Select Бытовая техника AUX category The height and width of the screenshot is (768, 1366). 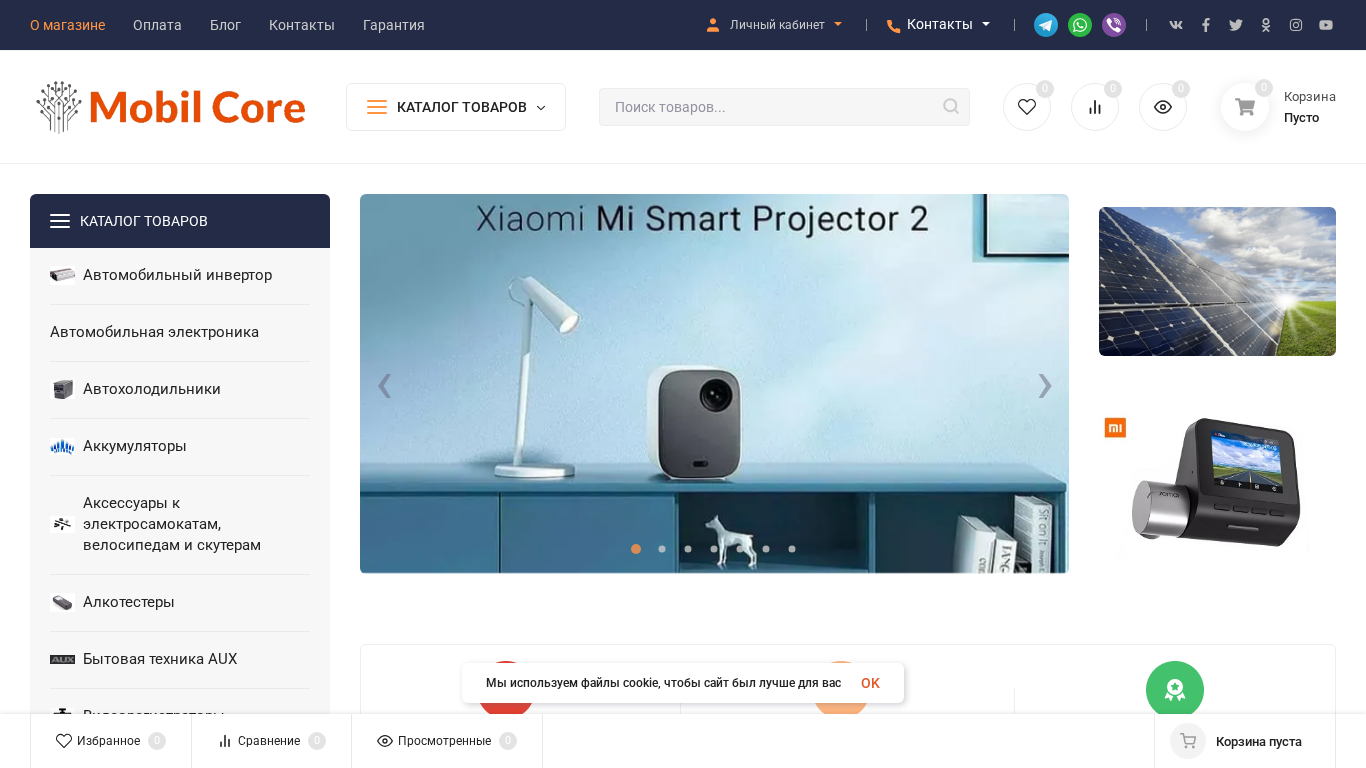point(180,659)
